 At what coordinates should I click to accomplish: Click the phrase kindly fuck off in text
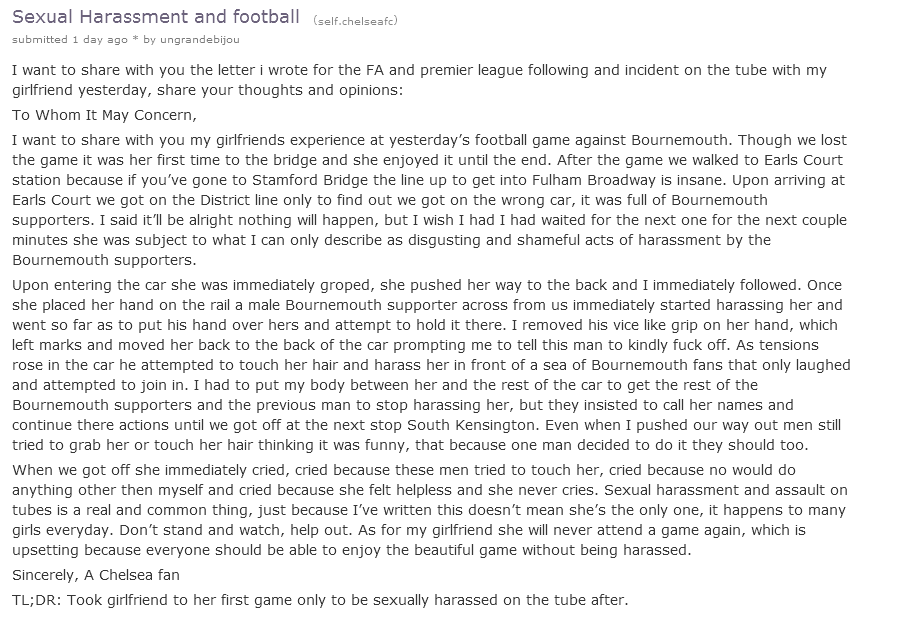[678, 345]
